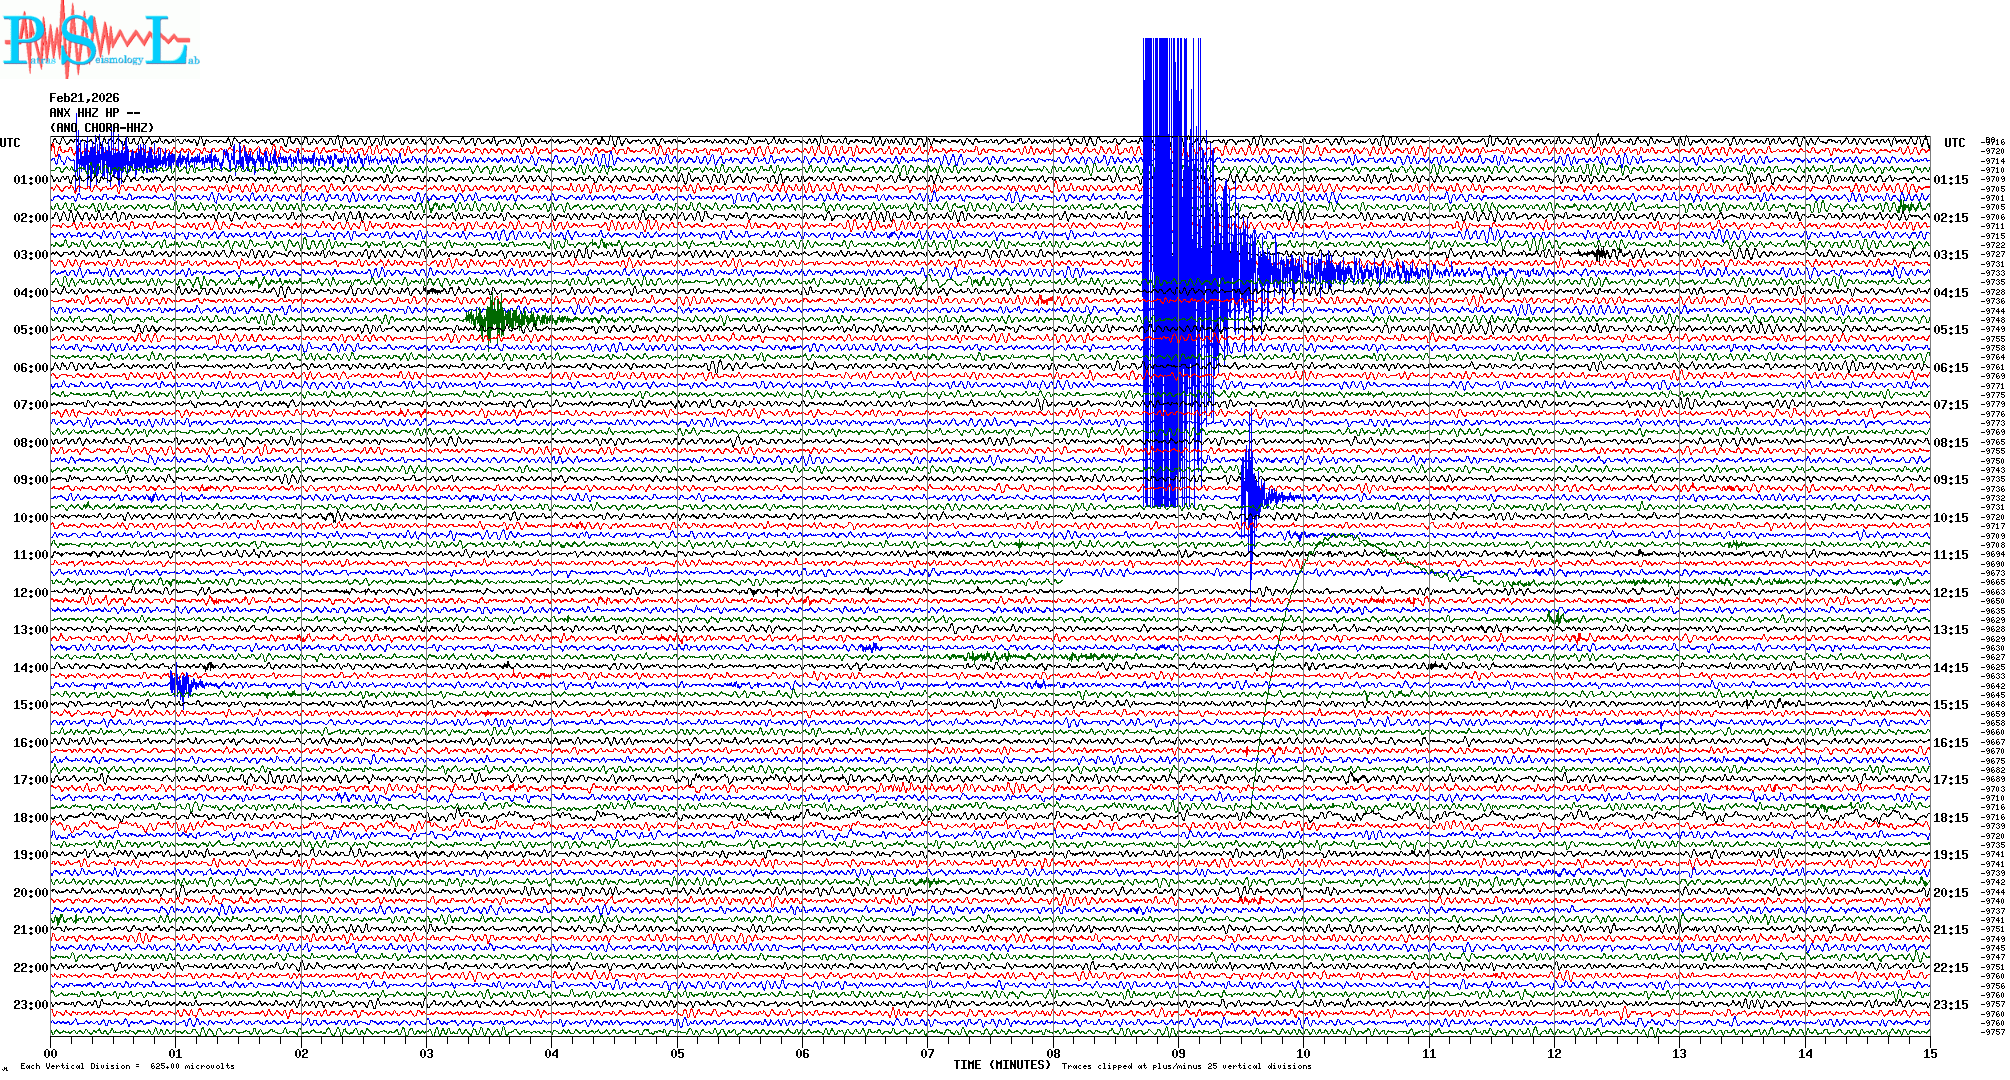Select the 18:15 time label on right
This screenshot has width=2010, height=1080.
click(1950, 818)
